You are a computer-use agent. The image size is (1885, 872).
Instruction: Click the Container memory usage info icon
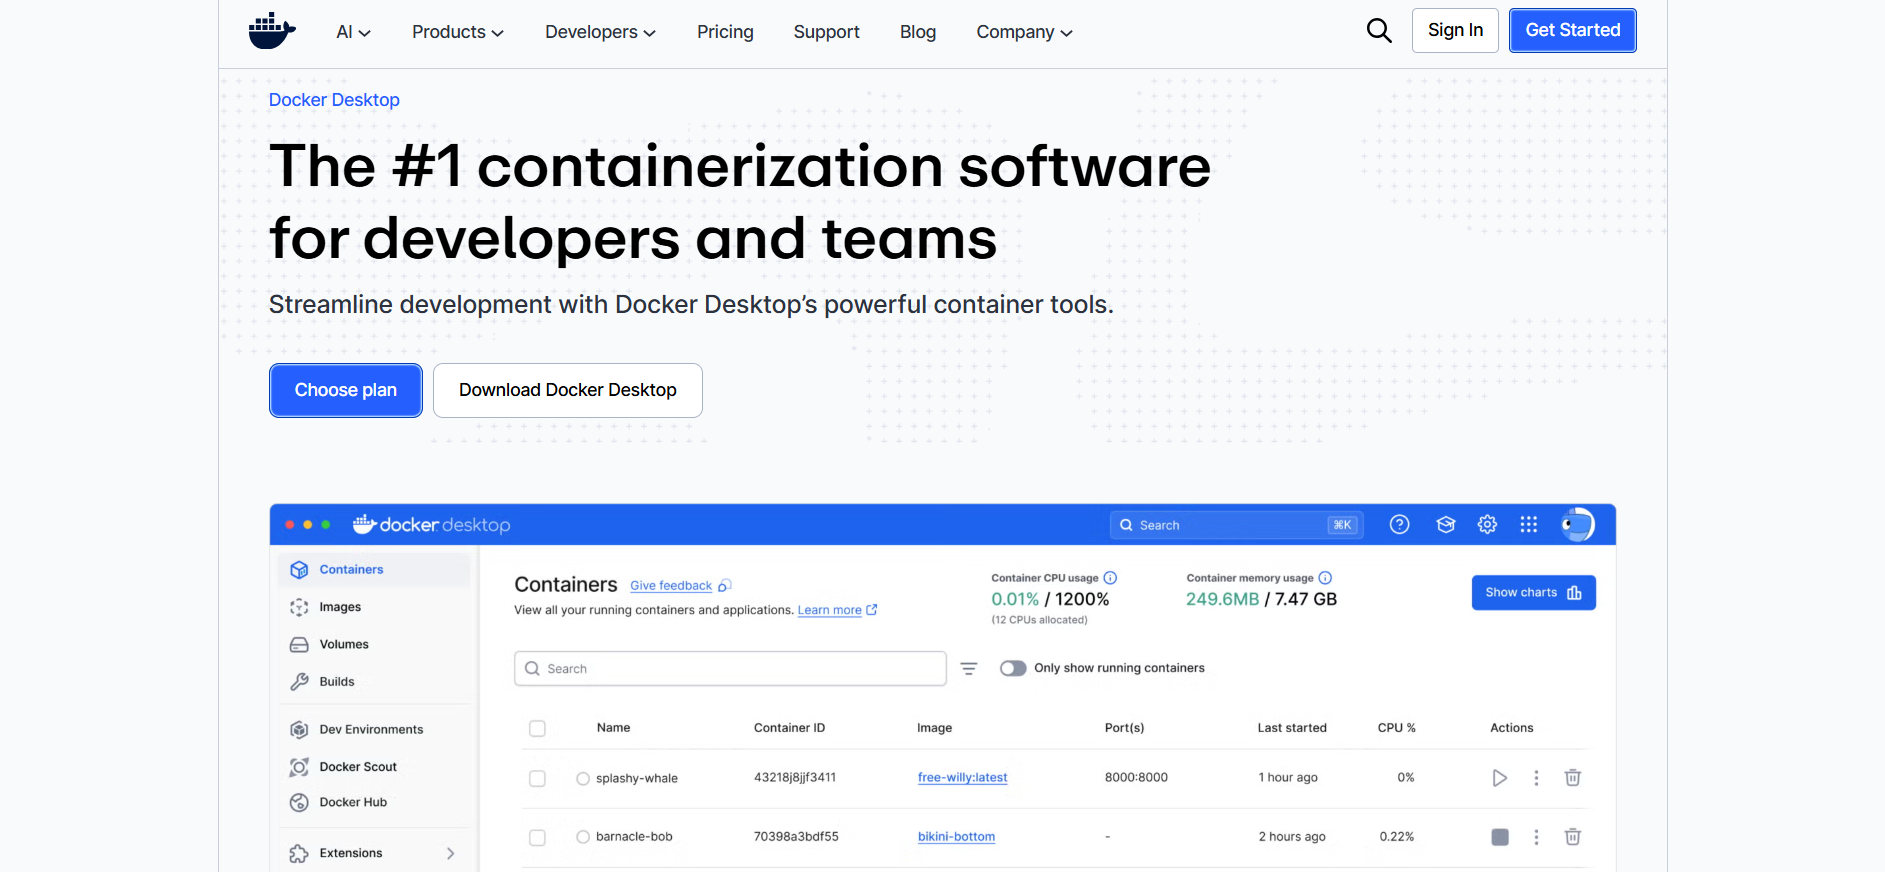click(x=1325, y=578)
